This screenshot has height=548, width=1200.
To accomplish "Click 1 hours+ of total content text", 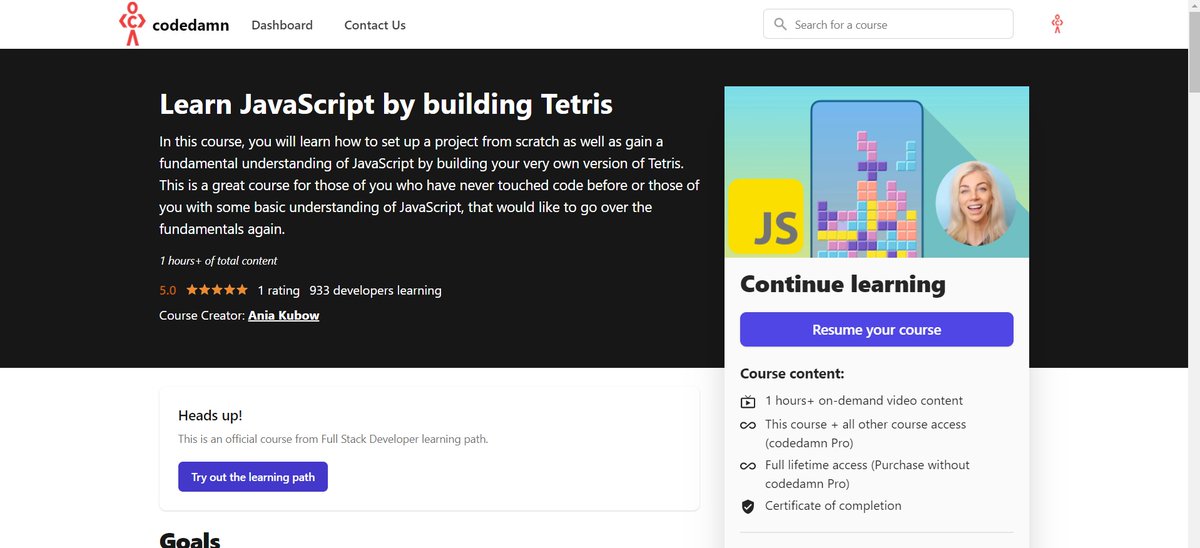I will pos(218,260).
